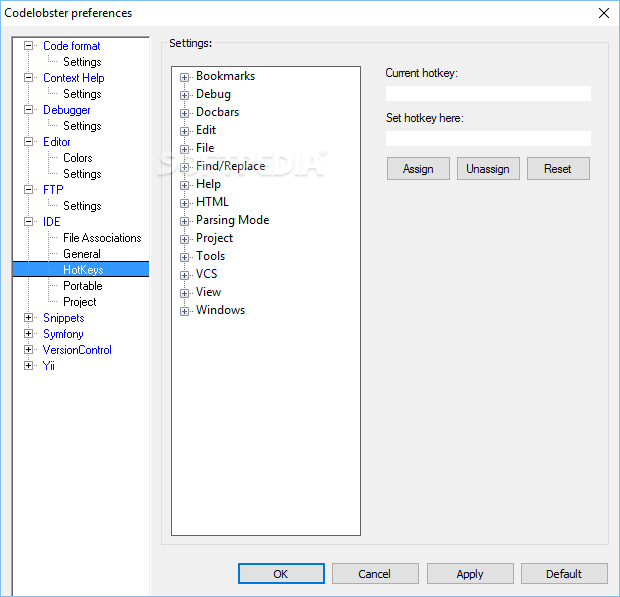Viewport: 620px width, 597px height.
Task: Open Settings under Debugger
Action: click(x=82, y=126)
